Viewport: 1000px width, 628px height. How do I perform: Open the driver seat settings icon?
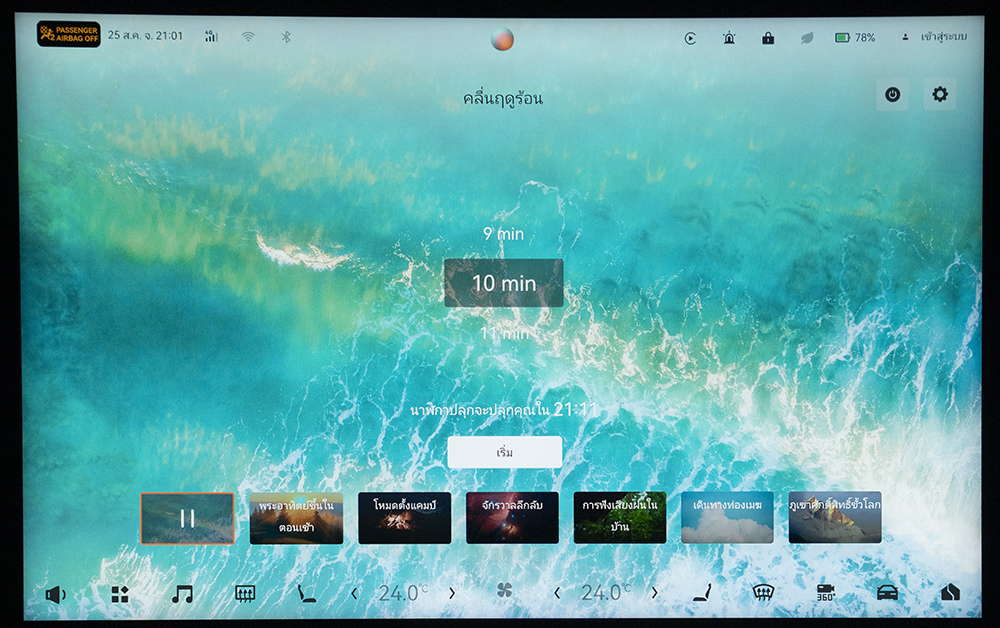pyautogui.click(x=306, y=594)
